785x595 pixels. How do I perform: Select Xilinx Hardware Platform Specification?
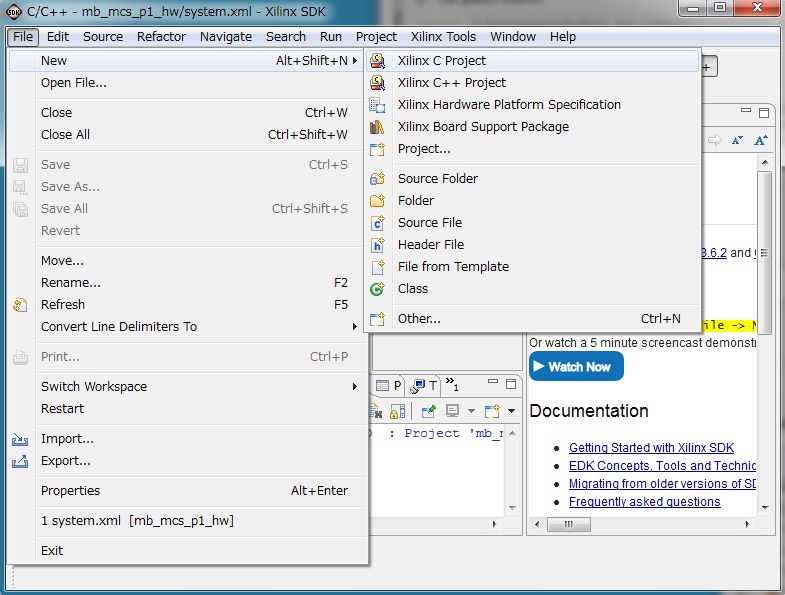pyautogui.click(x=532, y=105)
